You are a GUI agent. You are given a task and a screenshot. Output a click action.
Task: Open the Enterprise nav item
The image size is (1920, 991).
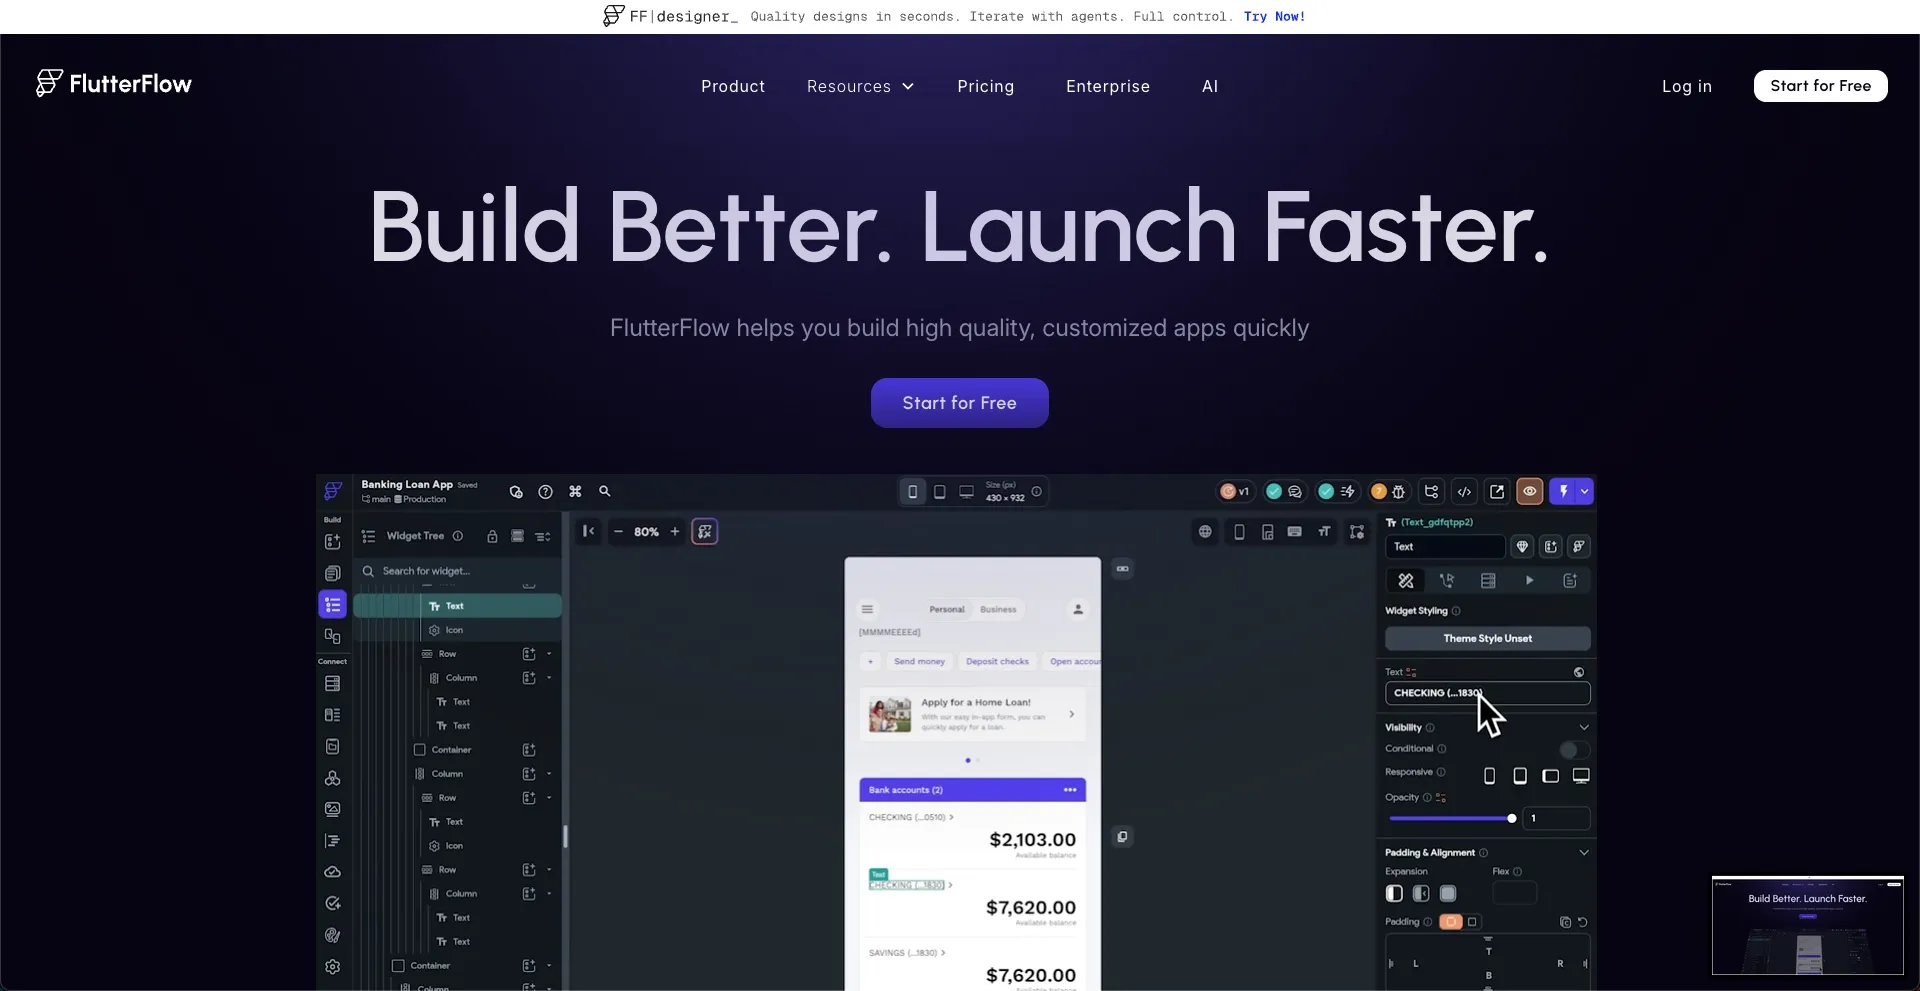(x=1108, y=87)
